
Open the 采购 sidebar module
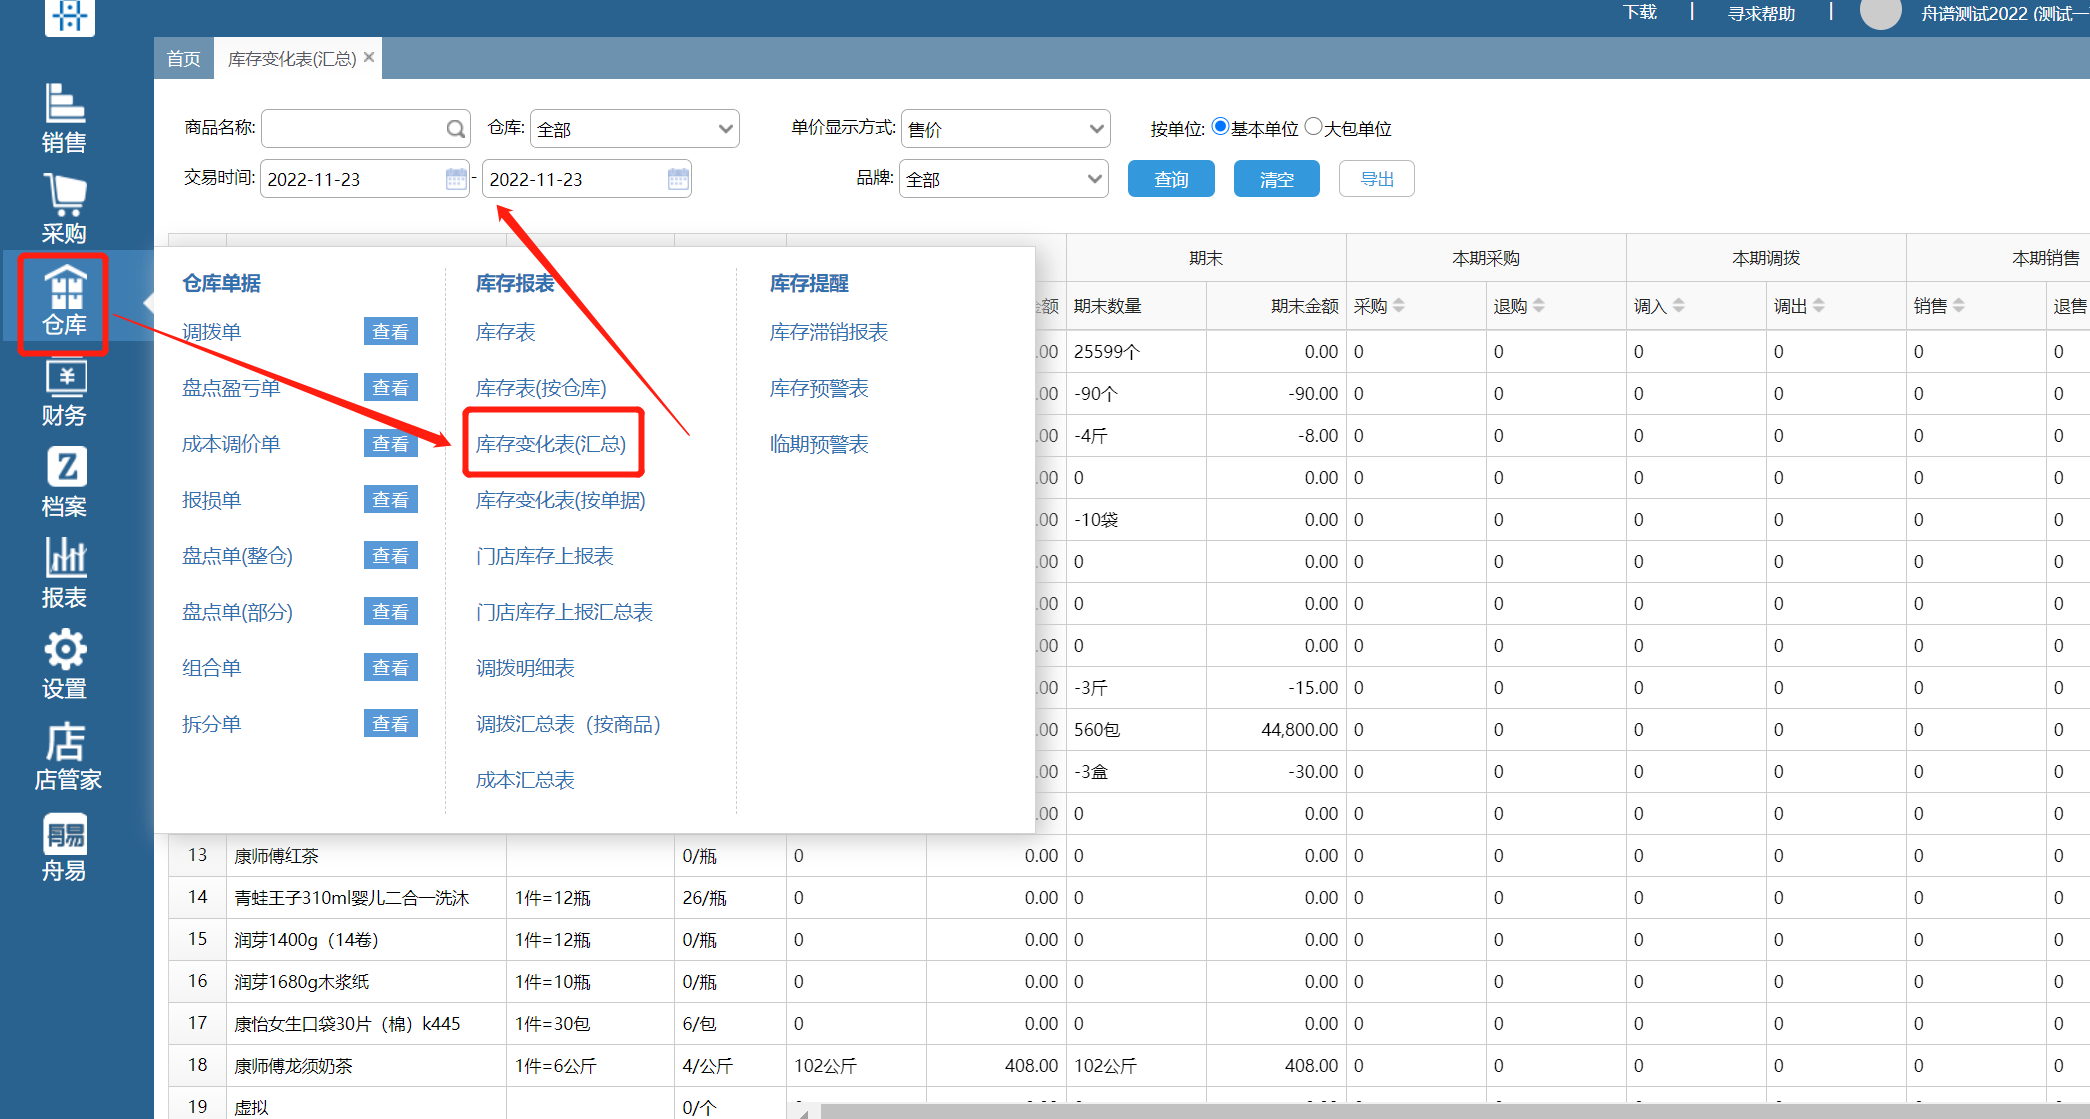coord(64,209)
